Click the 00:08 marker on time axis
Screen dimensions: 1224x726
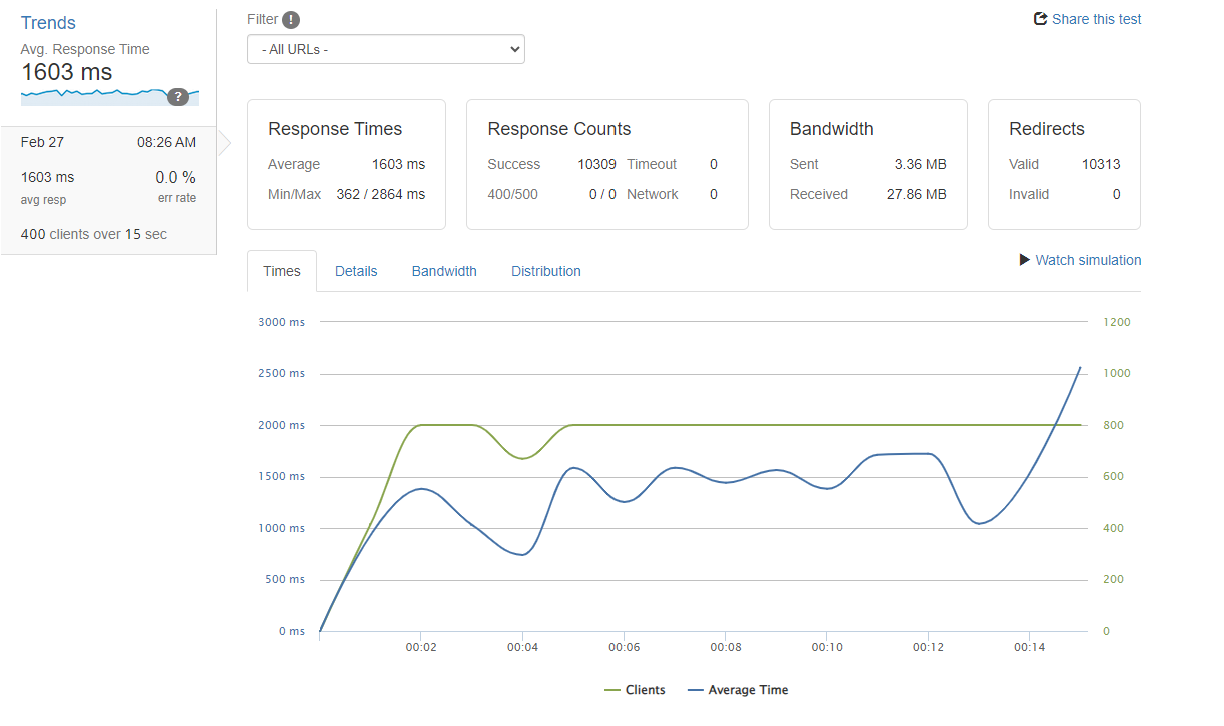[726, 647]
